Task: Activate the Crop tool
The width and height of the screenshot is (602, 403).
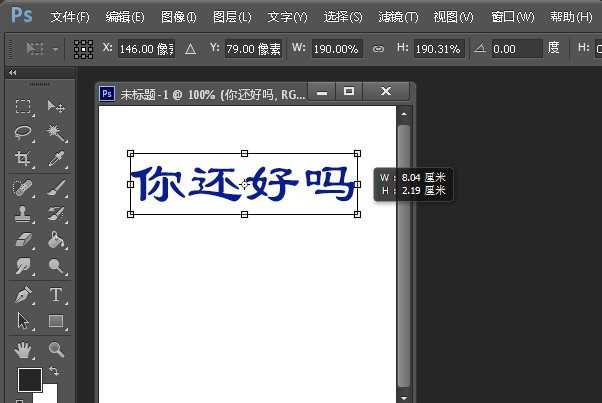Action: (x=23, y=159)
